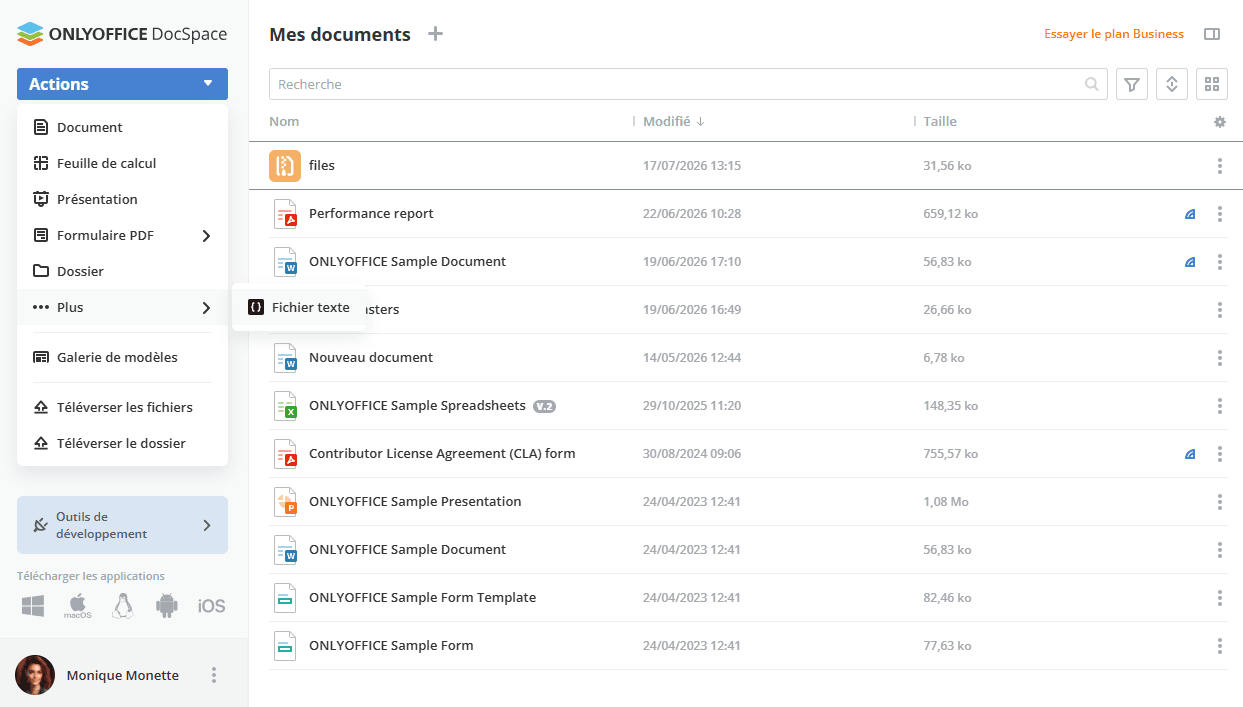
Task: Click the ONLYOFFICE DocSpace logo
Action: pyautogui.click(x=122, y=34)
